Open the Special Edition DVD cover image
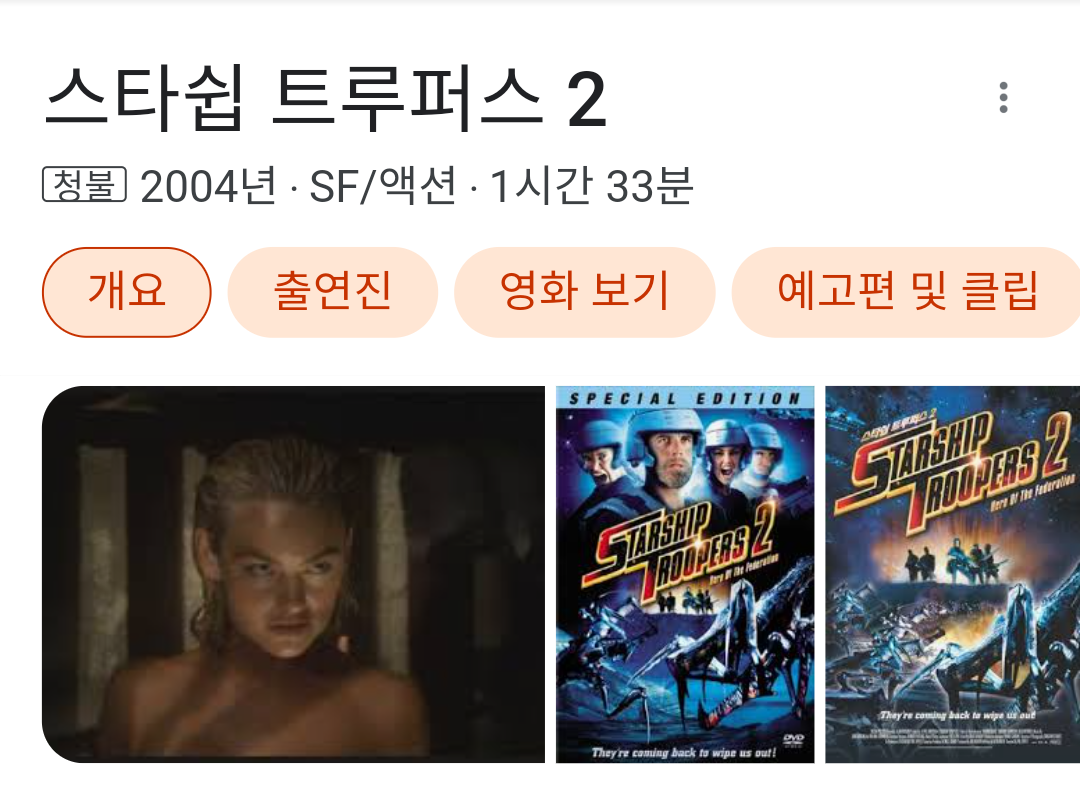The height and width of the screenshot is (790, 1080). (685, 574)
